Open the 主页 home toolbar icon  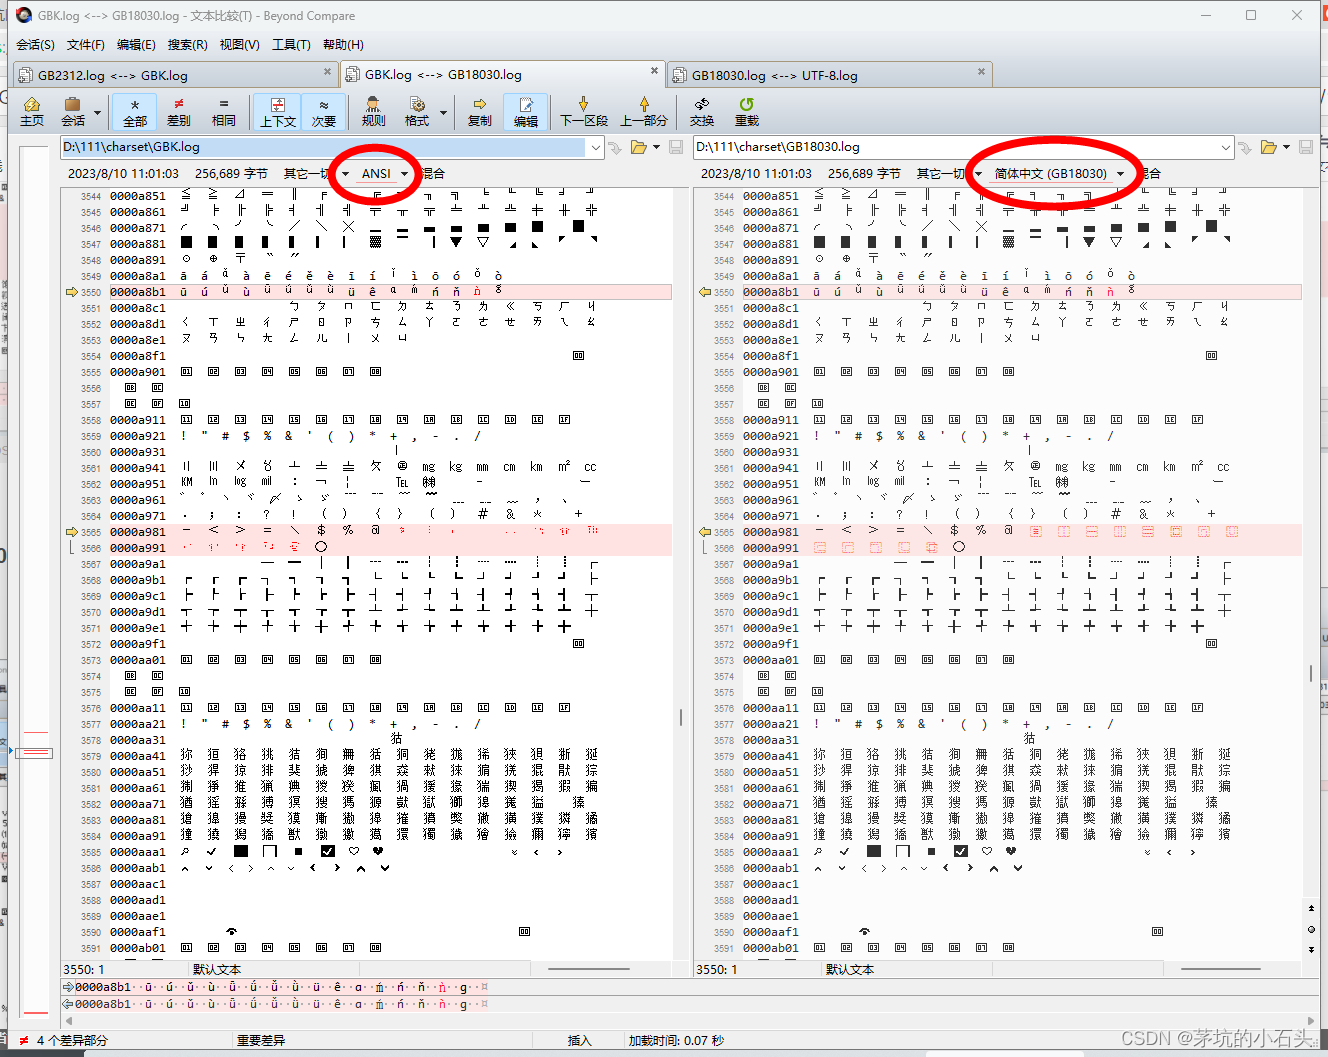(x=32, y=111)
